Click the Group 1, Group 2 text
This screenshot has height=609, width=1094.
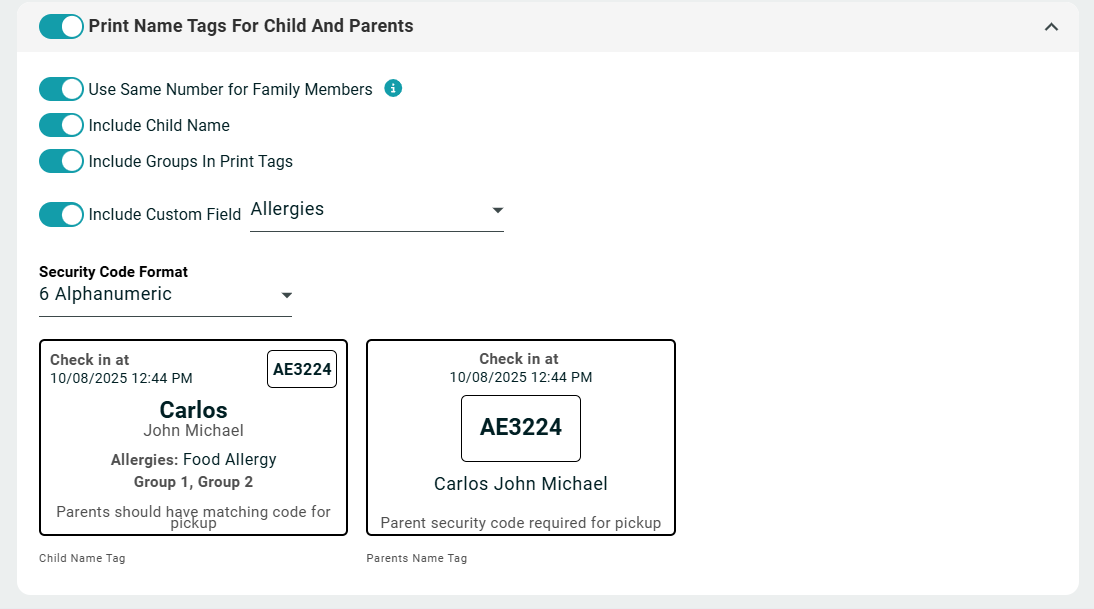pos(194,482)
